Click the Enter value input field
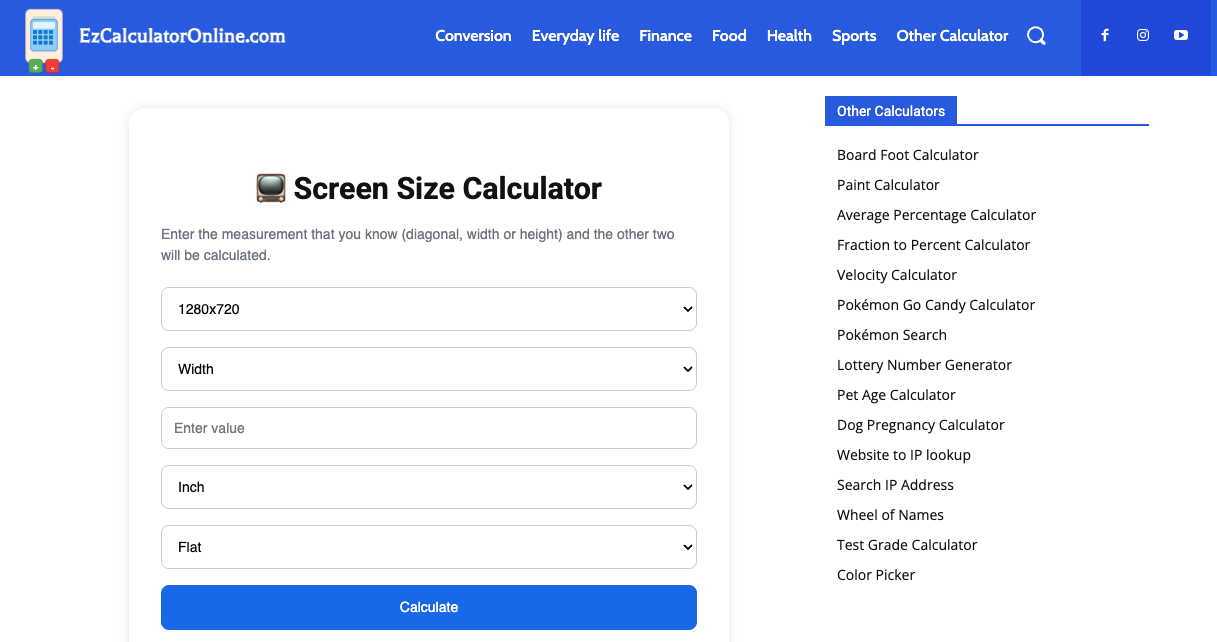 coord(428,427)
